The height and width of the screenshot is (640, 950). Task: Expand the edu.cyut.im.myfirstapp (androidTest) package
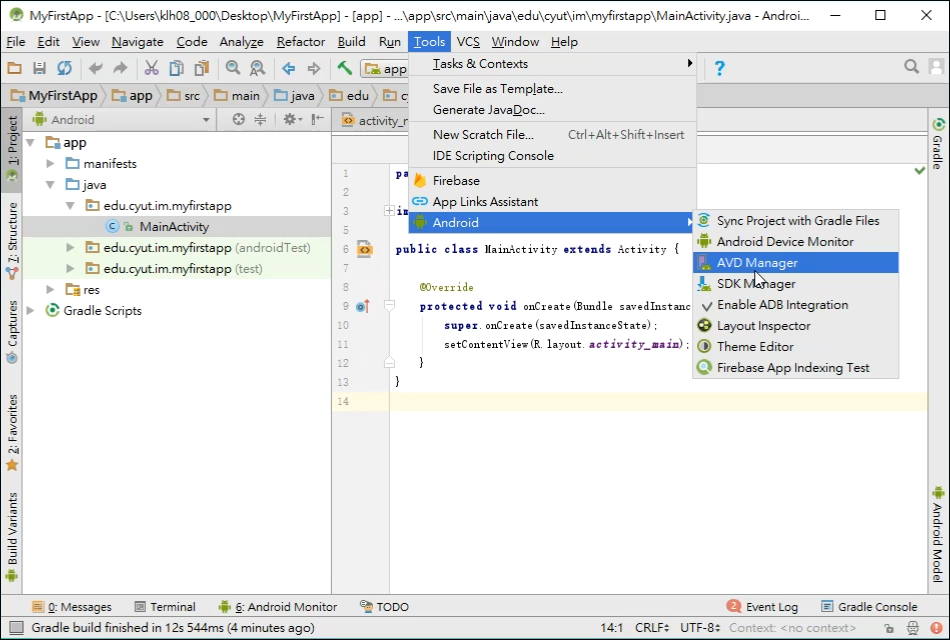(71, 248)
